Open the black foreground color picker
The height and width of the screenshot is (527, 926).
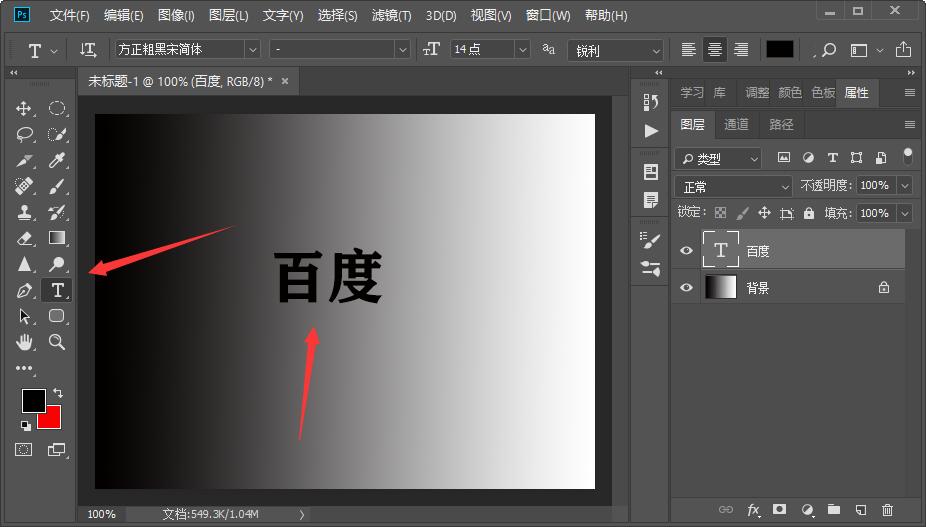34,401
